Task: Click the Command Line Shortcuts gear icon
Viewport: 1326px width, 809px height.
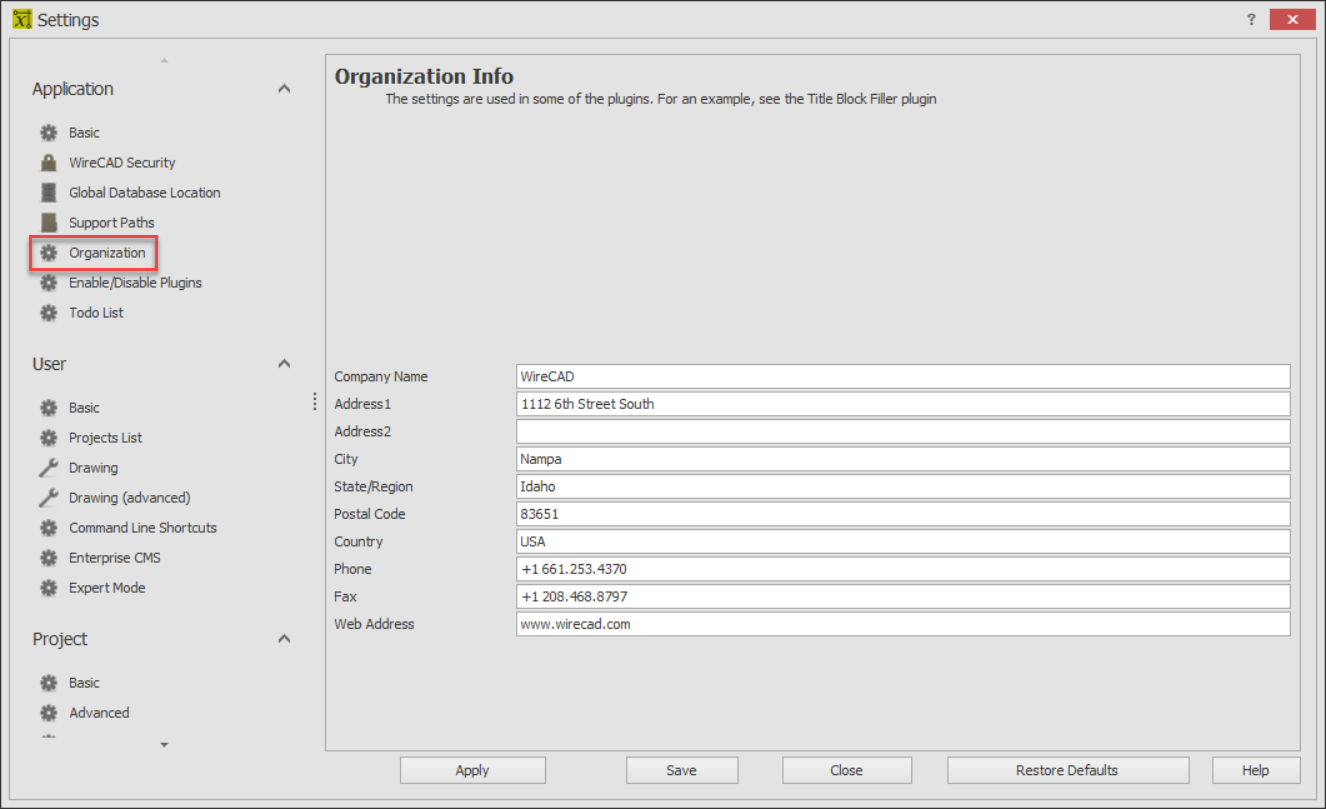Action: click(48, 528)
